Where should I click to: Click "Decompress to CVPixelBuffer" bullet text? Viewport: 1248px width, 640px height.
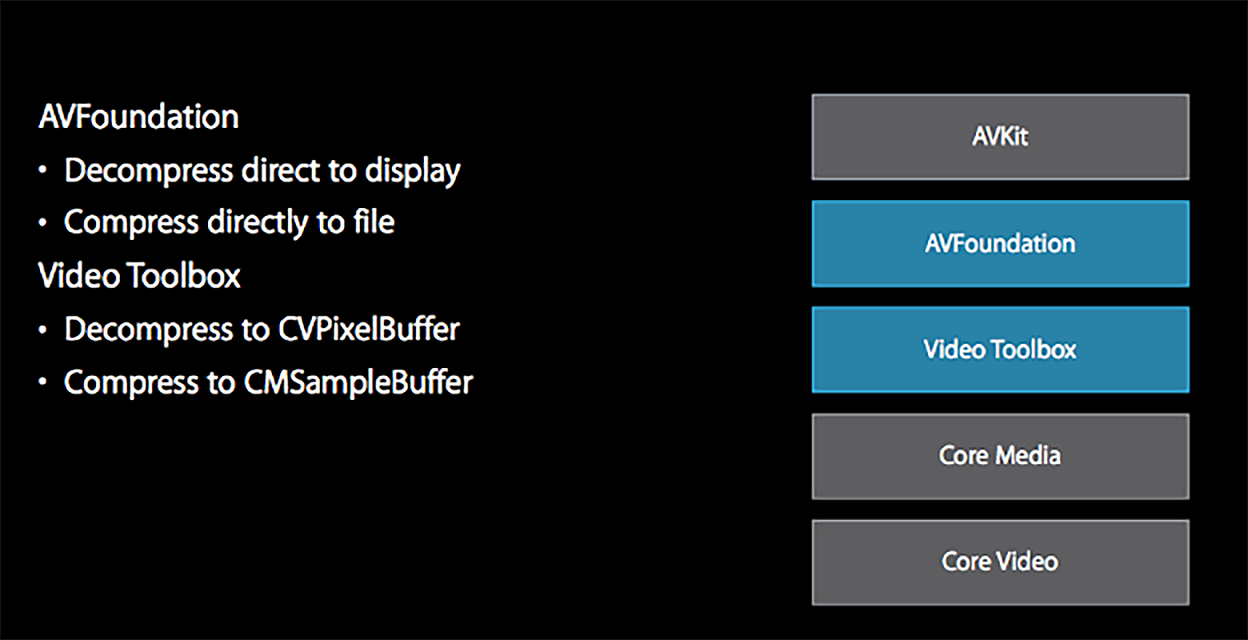click(x=262, y=329)
